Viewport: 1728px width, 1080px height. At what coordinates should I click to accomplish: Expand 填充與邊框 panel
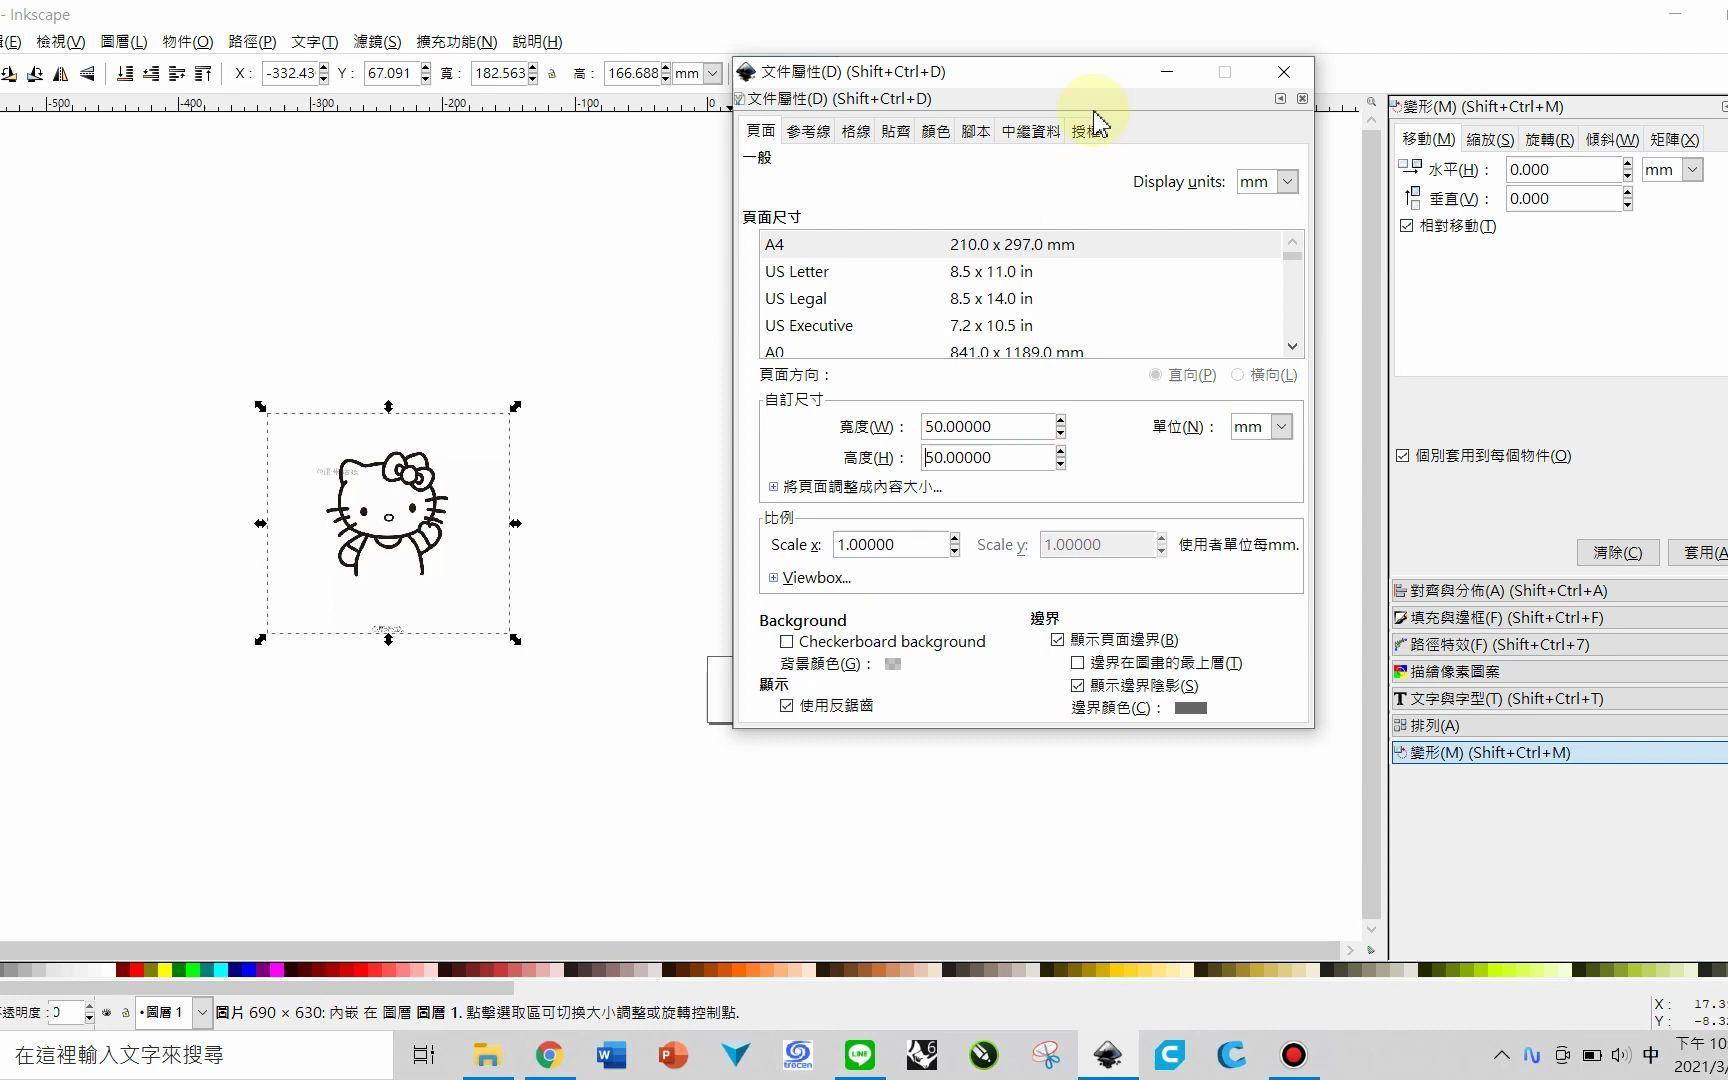[x=1559, y=618]
